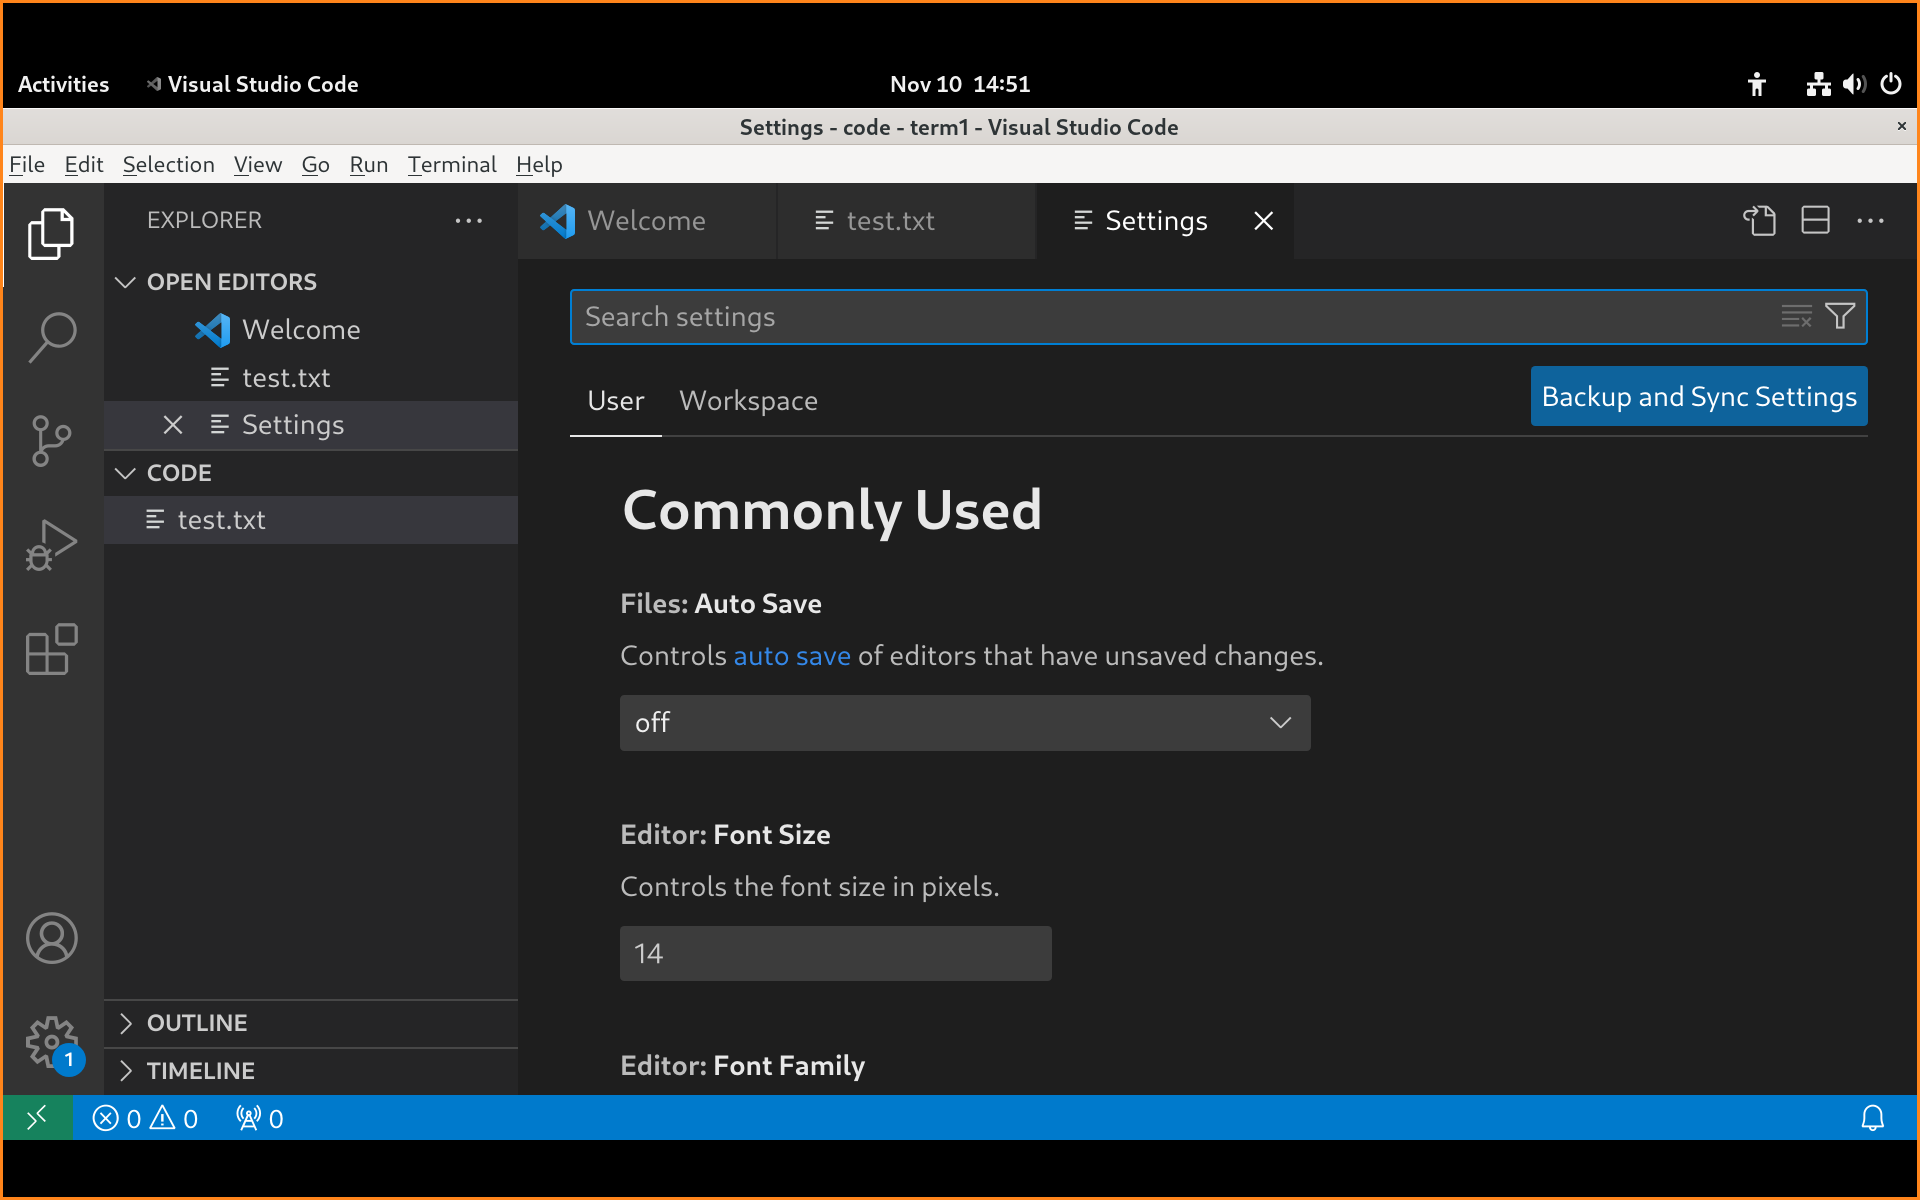Open the Manage gear menu
The image size is (1920, 1200).
tap(52, 1042)
